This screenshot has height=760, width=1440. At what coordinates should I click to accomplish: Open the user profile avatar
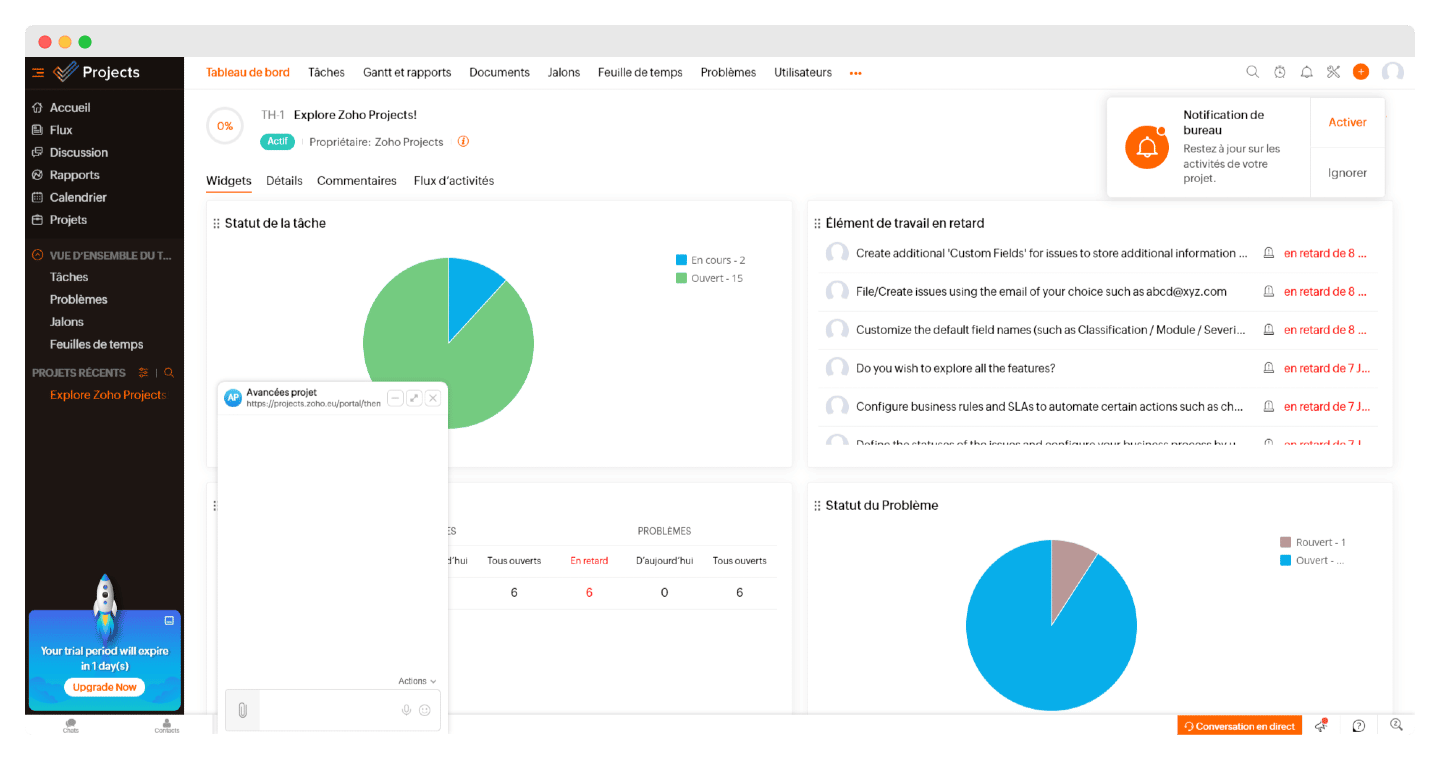point(1393,72)
